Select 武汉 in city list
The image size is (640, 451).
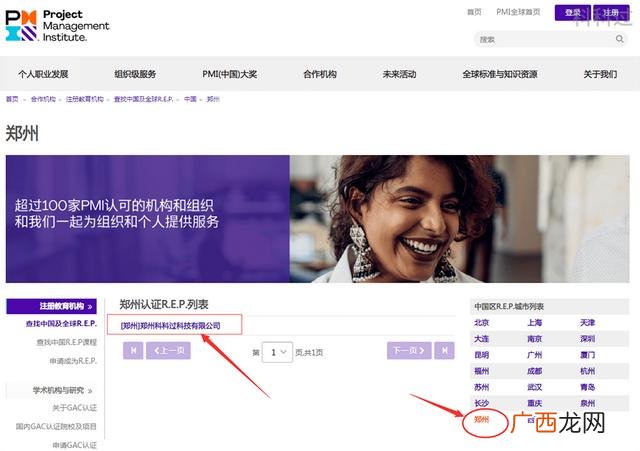tap(534, 387)
